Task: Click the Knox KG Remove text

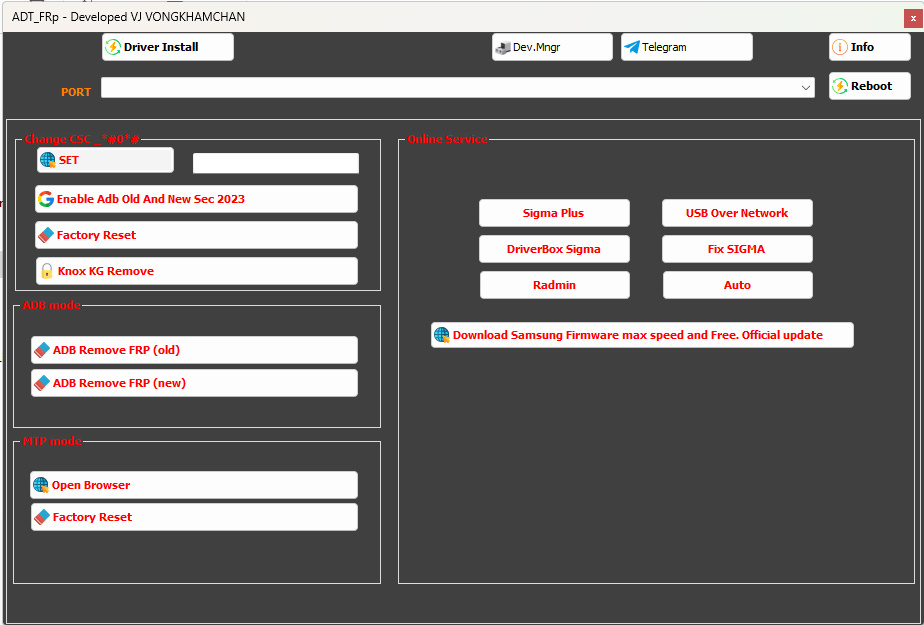Action: tap(105, 271)
